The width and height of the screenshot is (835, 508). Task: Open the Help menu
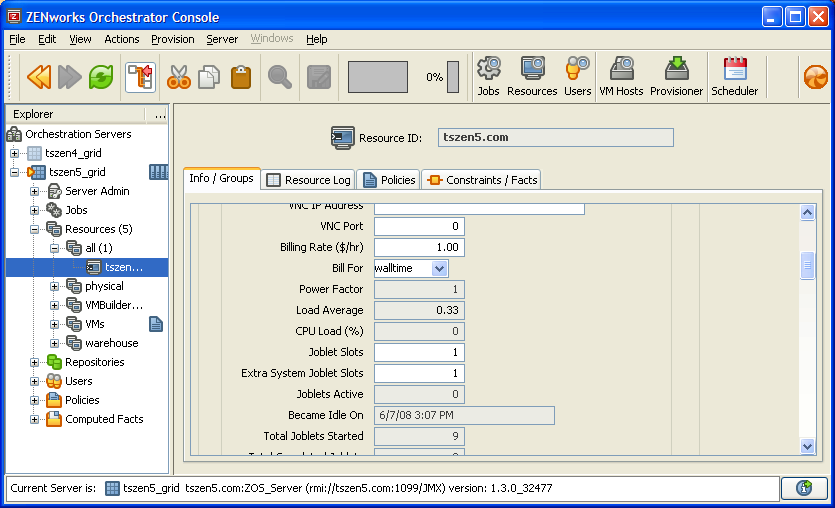[x=316, y=39]
